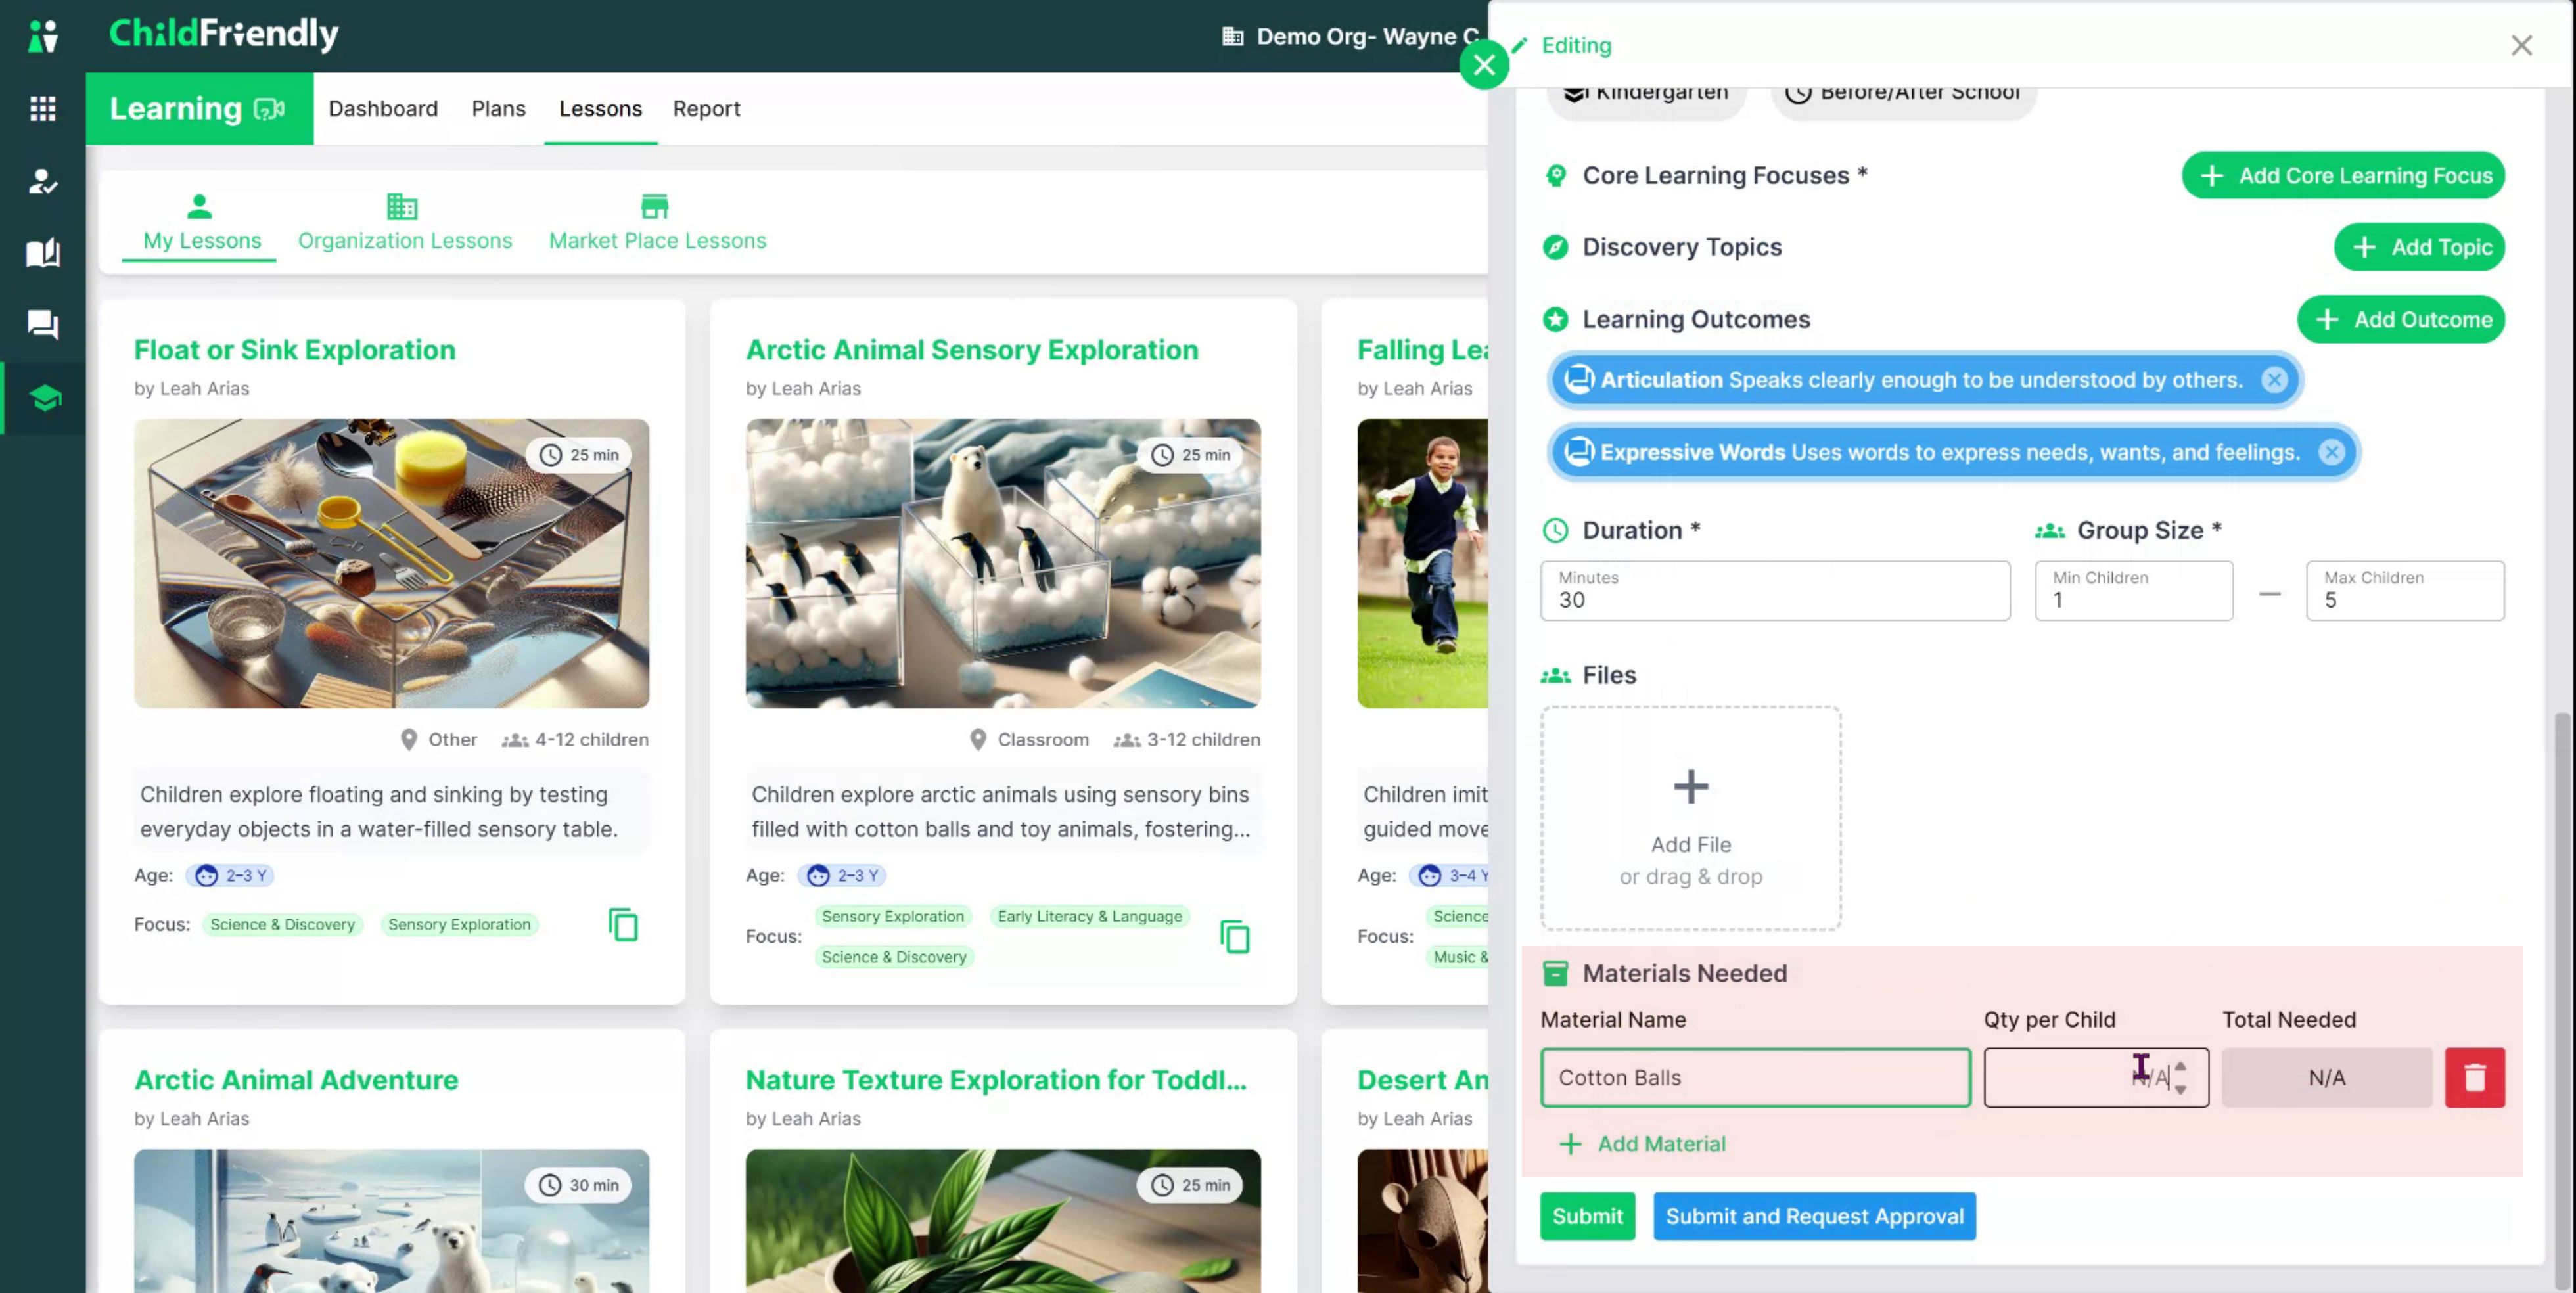The image size is (2576, 1293).
Task: Click the pencil Editing icon
Action: [1520, 46]
